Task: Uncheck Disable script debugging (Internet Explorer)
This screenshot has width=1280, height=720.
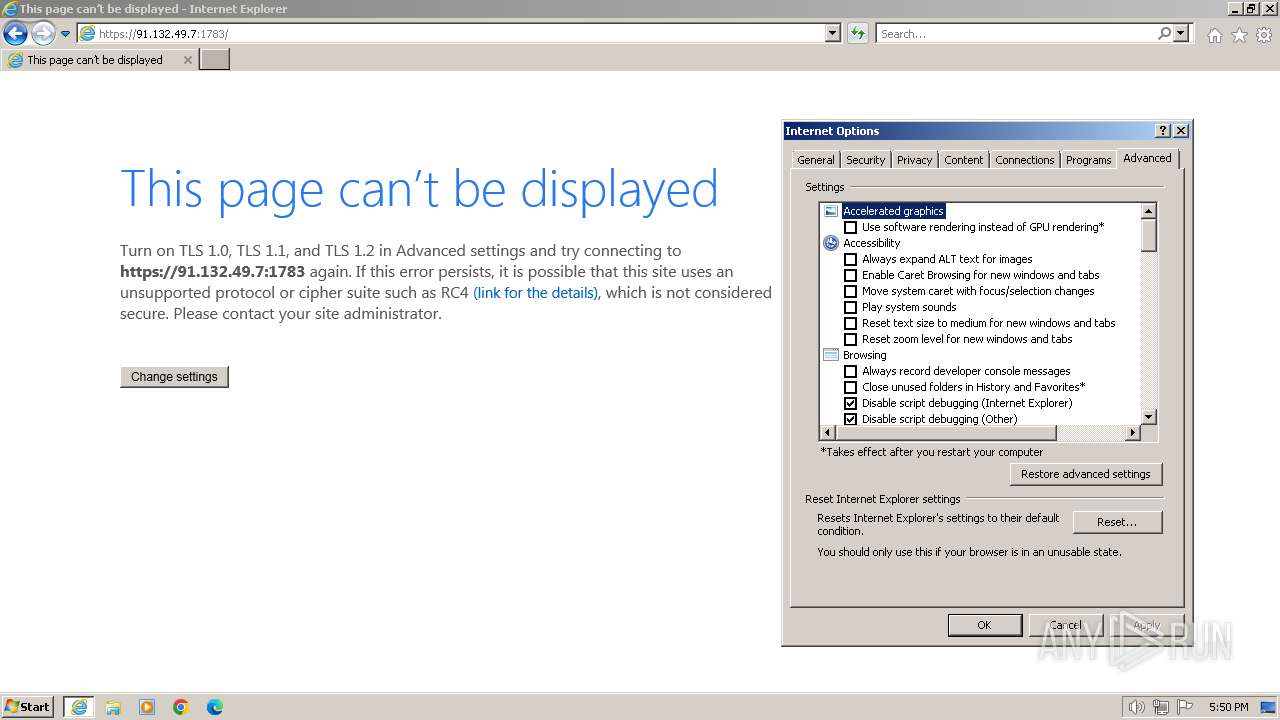Action: click(850, 403)
